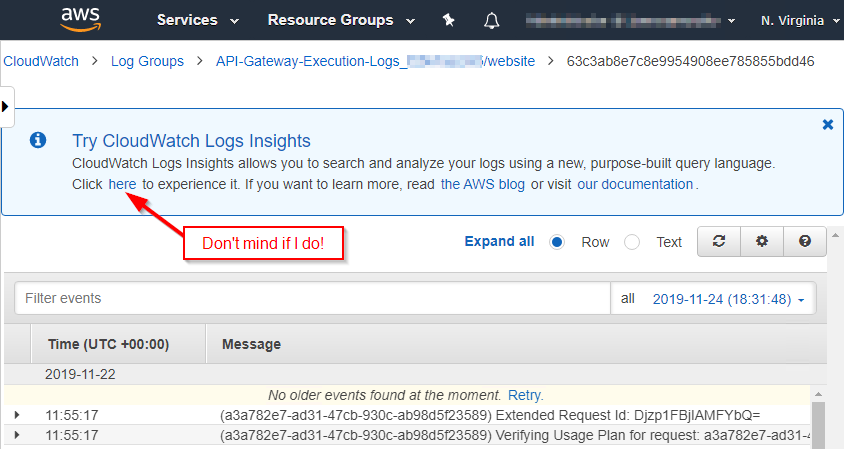Open the notifications bell icon

coord(491,20)
